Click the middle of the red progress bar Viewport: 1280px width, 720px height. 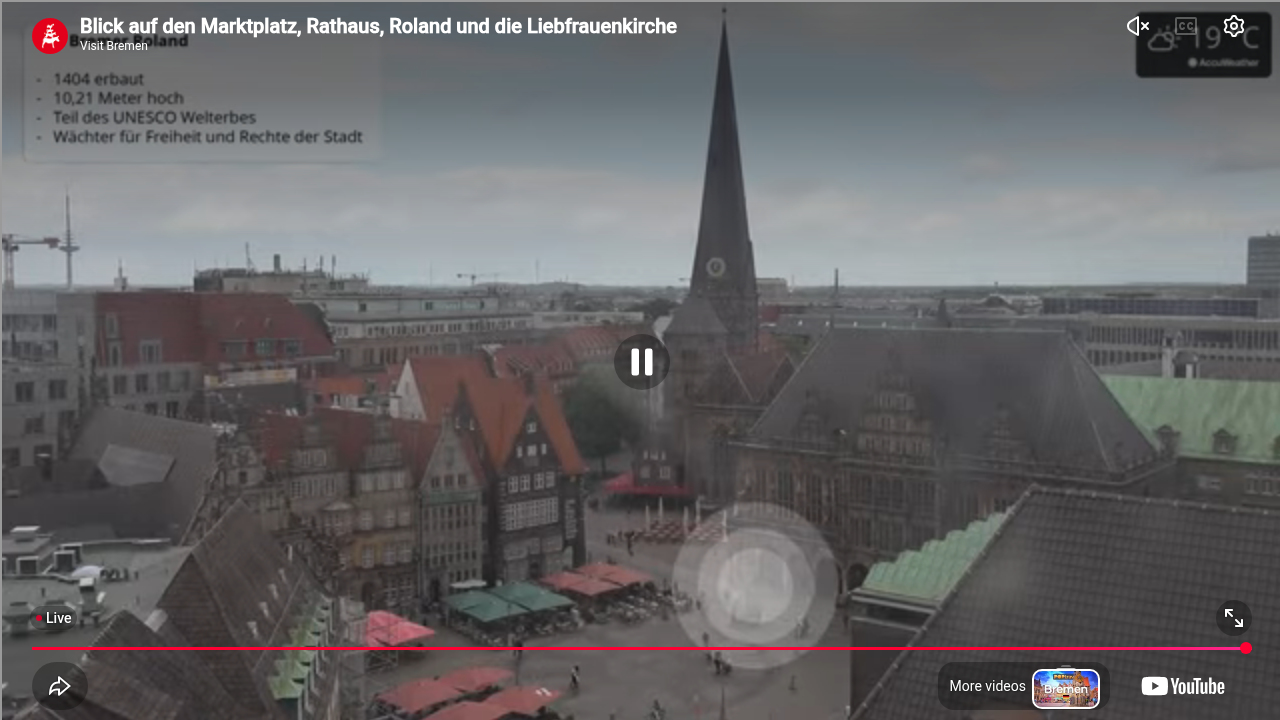[x=639, y=648]
